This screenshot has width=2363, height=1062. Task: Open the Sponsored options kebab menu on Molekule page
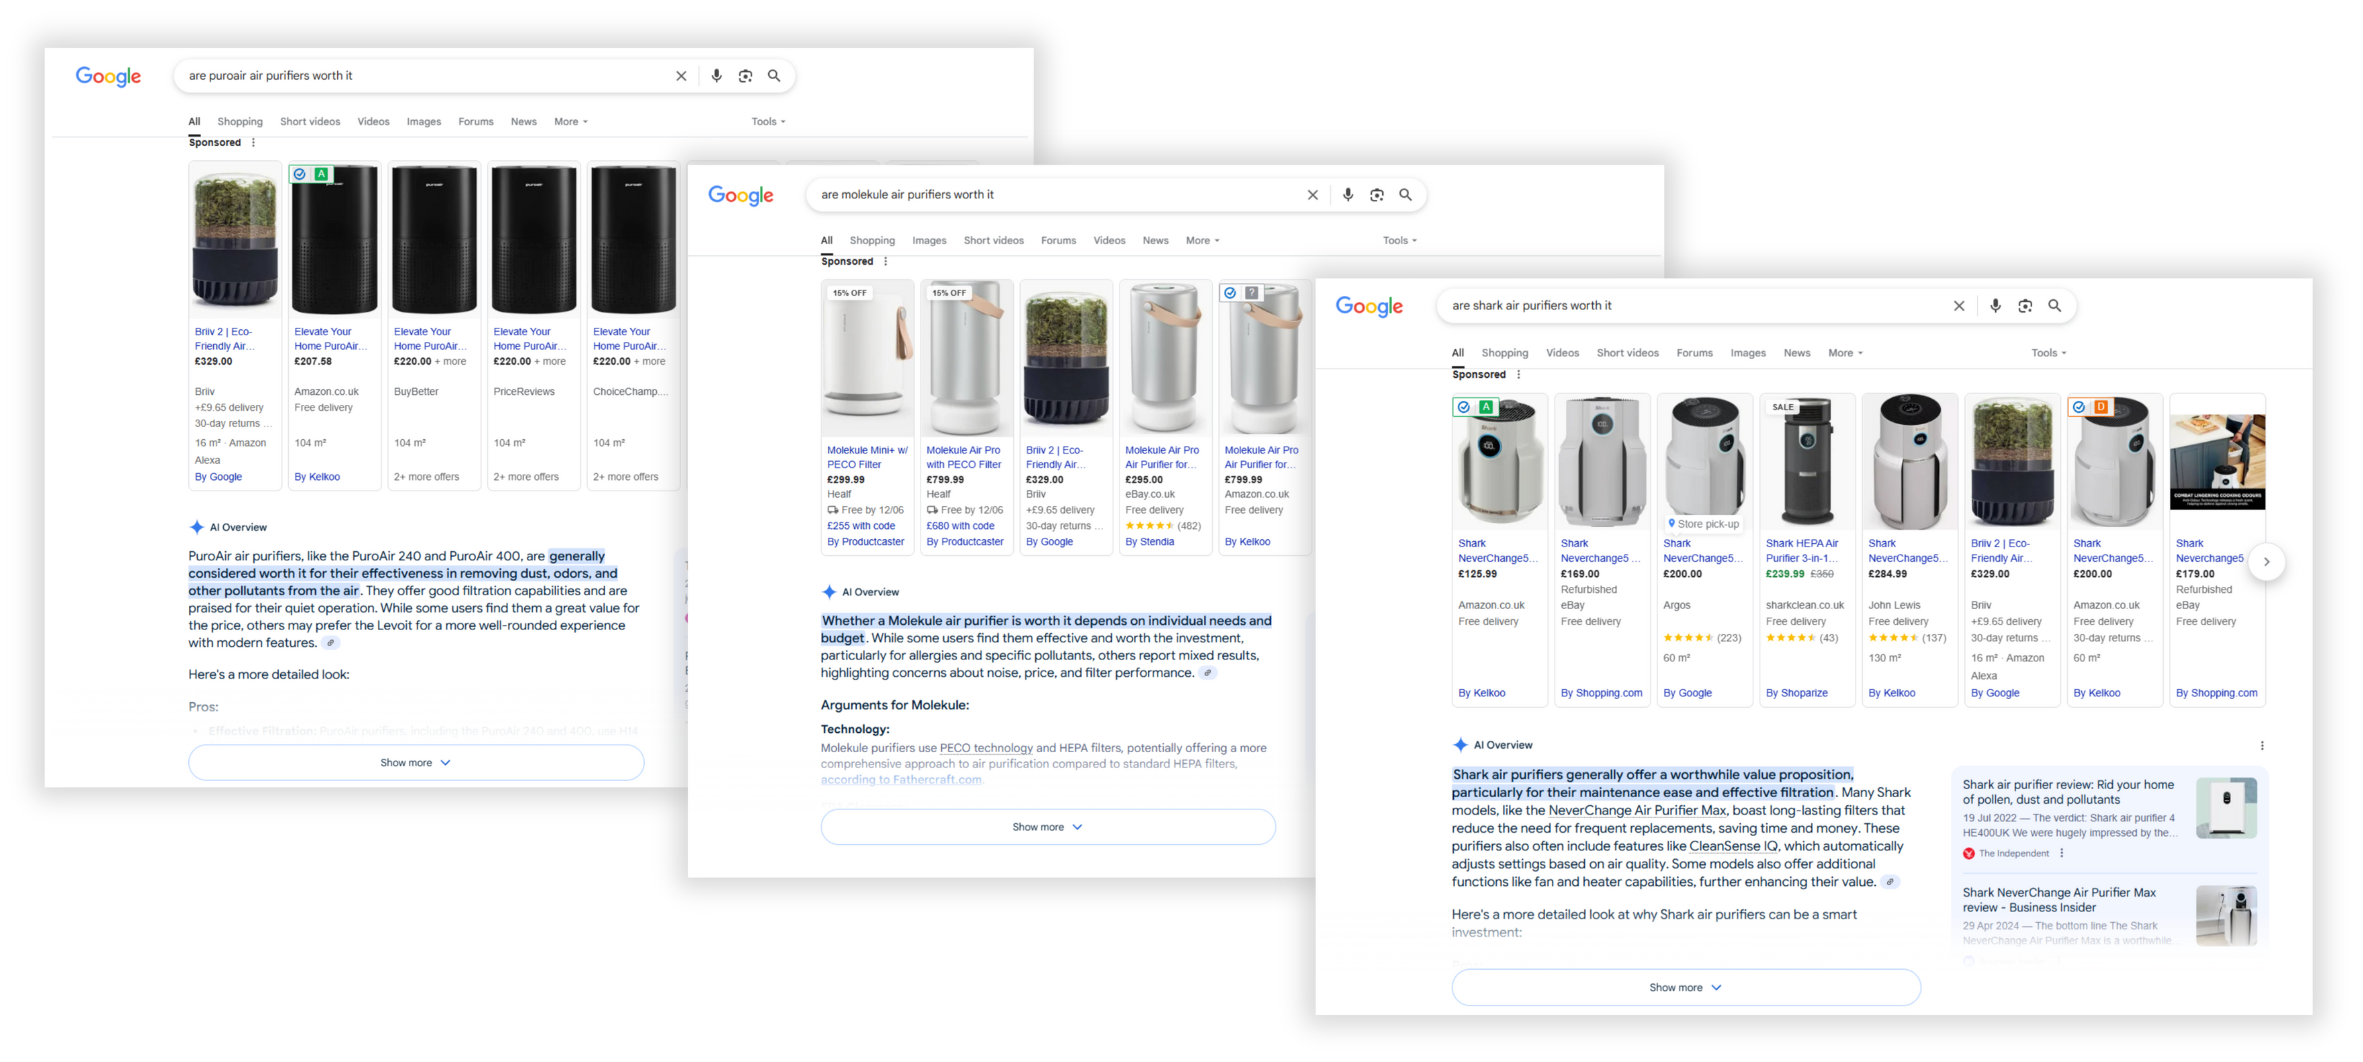[886, 261]
